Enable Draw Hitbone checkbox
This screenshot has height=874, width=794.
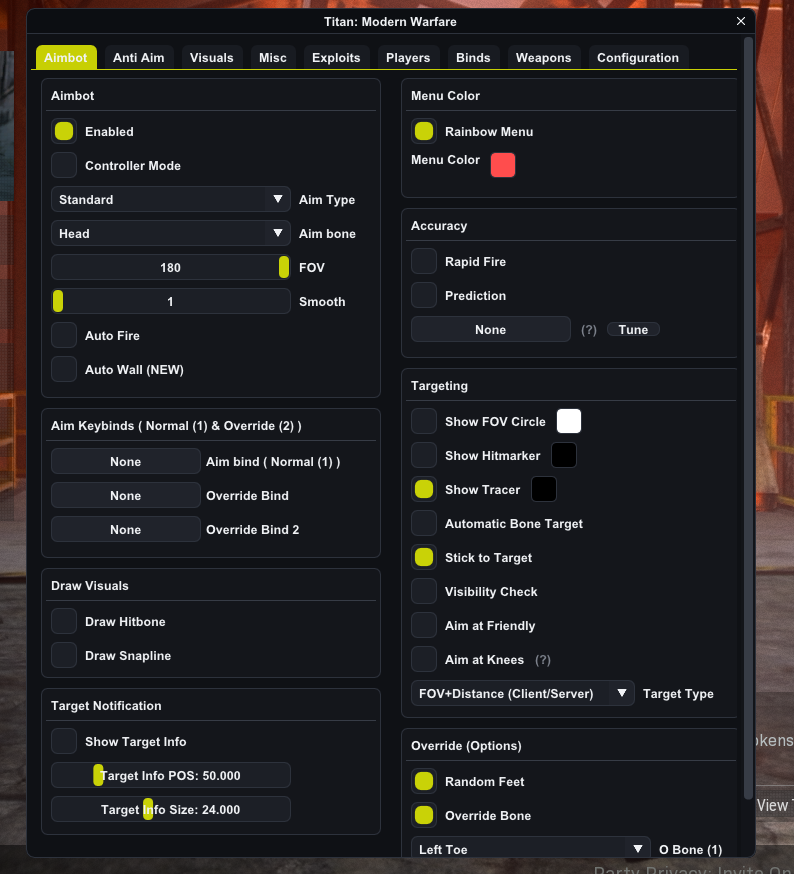[64, 621]
